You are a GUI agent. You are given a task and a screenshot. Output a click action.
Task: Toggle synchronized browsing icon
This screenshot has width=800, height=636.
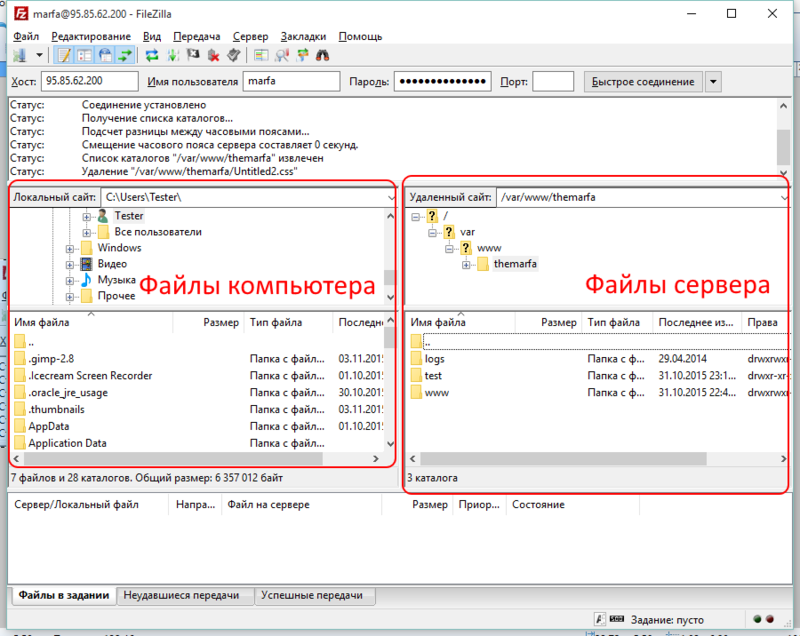pos(303,55)
